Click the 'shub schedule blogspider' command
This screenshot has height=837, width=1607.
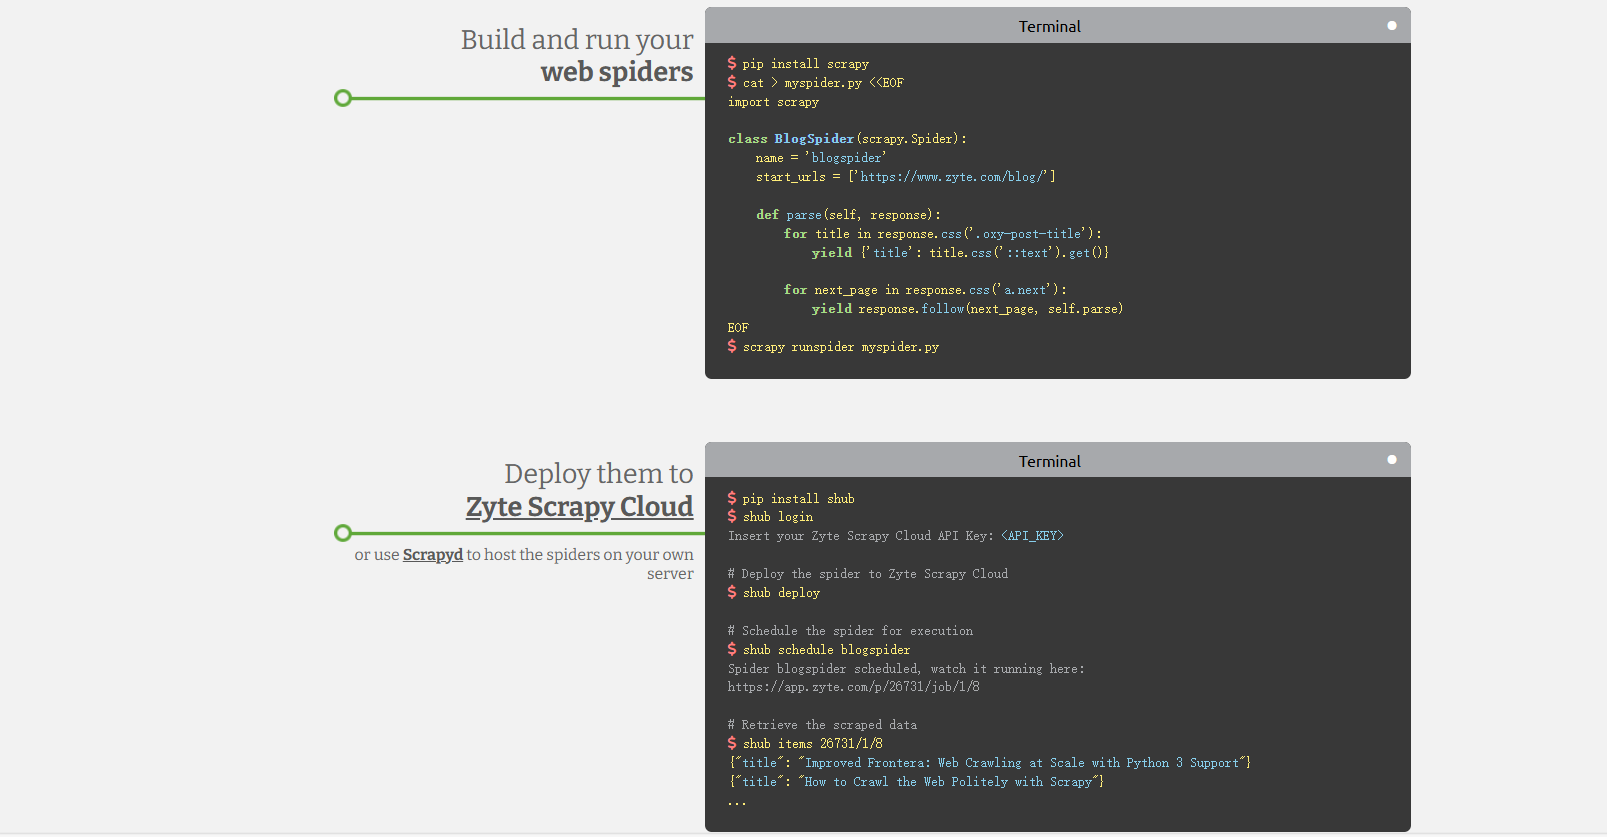818,650
